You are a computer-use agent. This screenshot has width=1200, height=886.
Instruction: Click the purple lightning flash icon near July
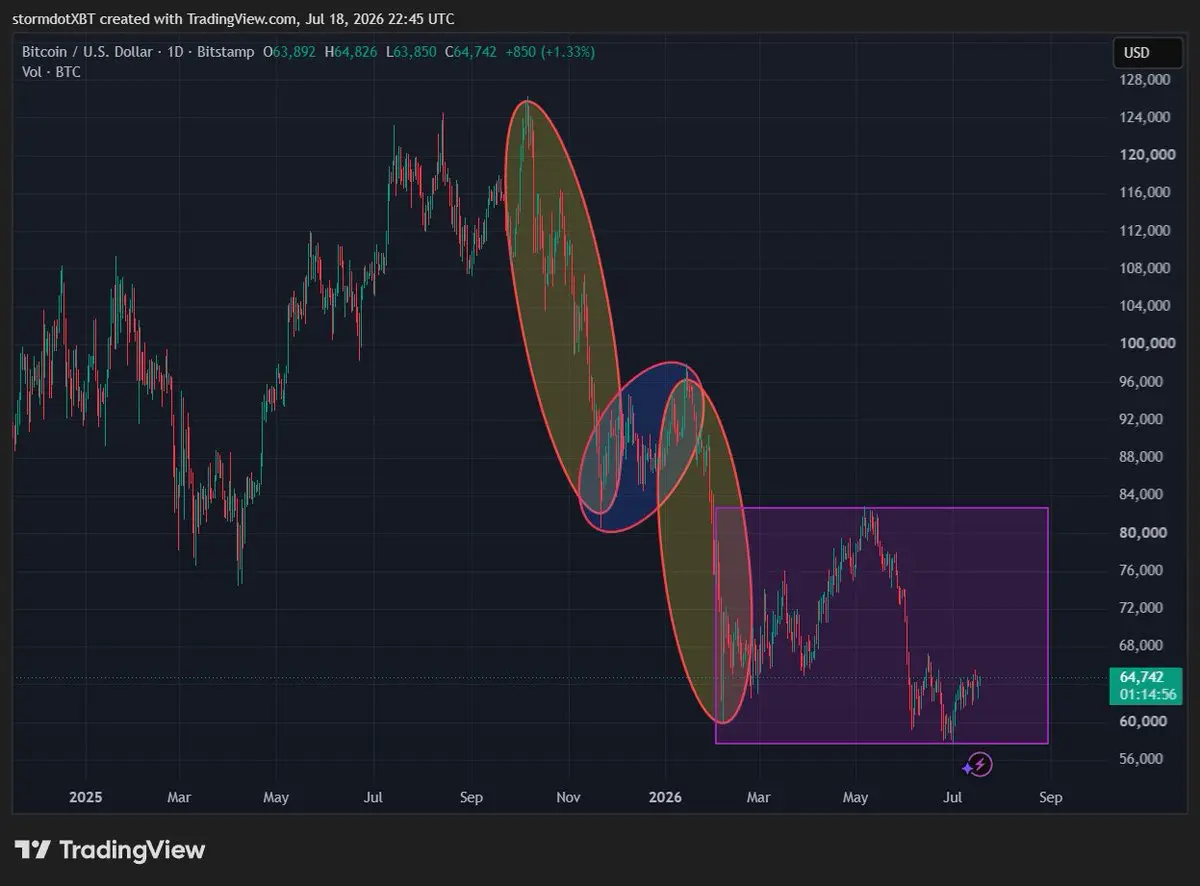[981, 765]
